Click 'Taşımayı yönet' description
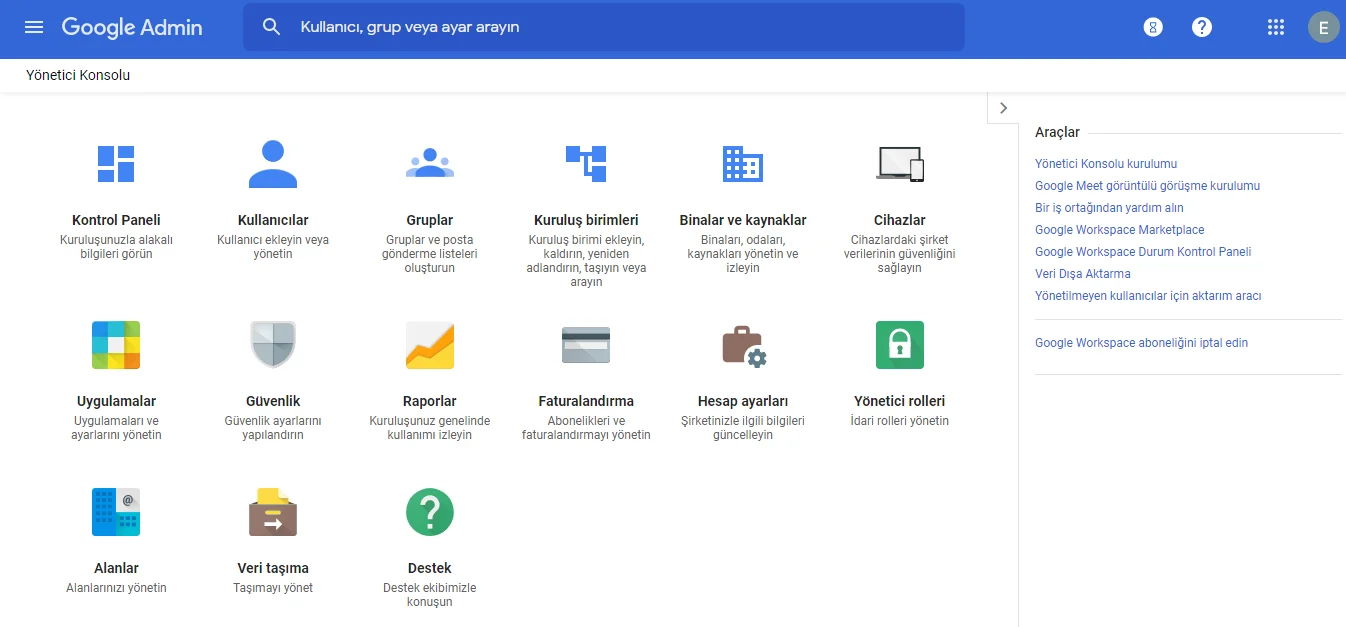Screen dimensions: 1346x627 coord(273,588)
